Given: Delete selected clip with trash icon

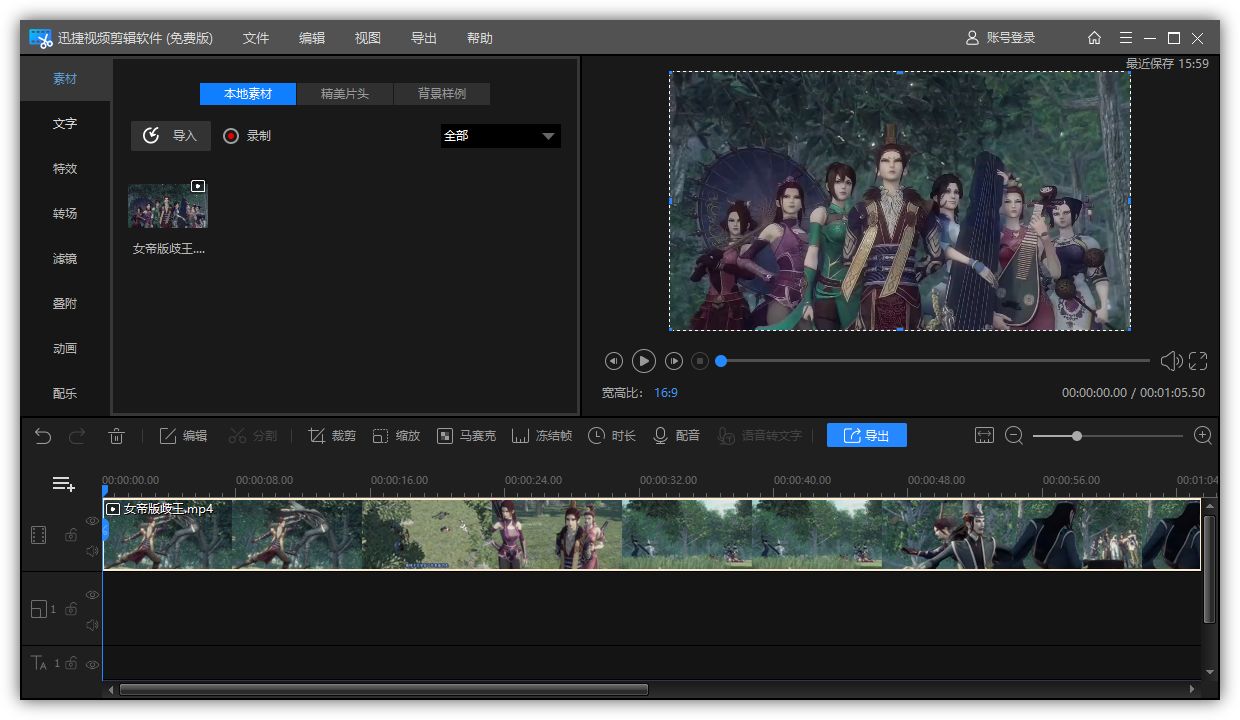Looking at the screenshot, I should click(x=116, y=436).
